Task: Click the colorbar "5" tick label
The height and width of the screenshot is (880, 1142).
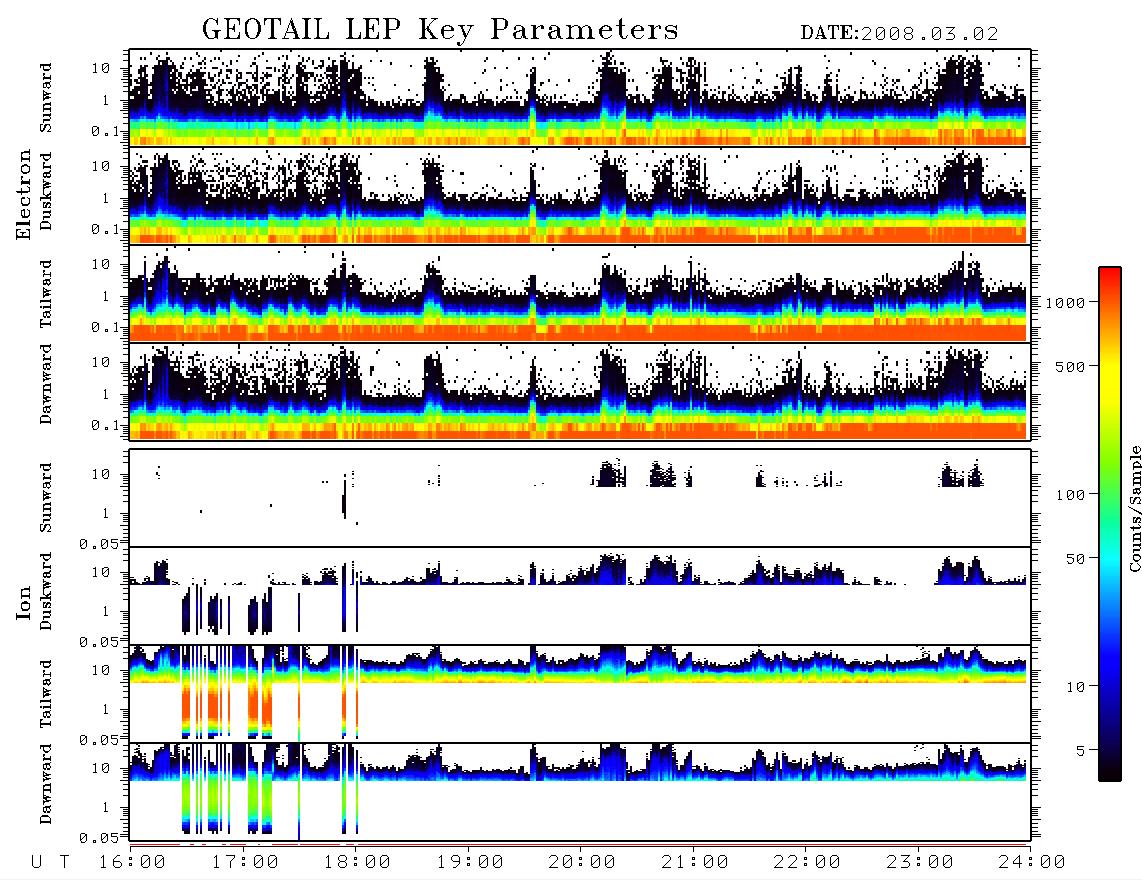Action: (x=1080, y=751)
